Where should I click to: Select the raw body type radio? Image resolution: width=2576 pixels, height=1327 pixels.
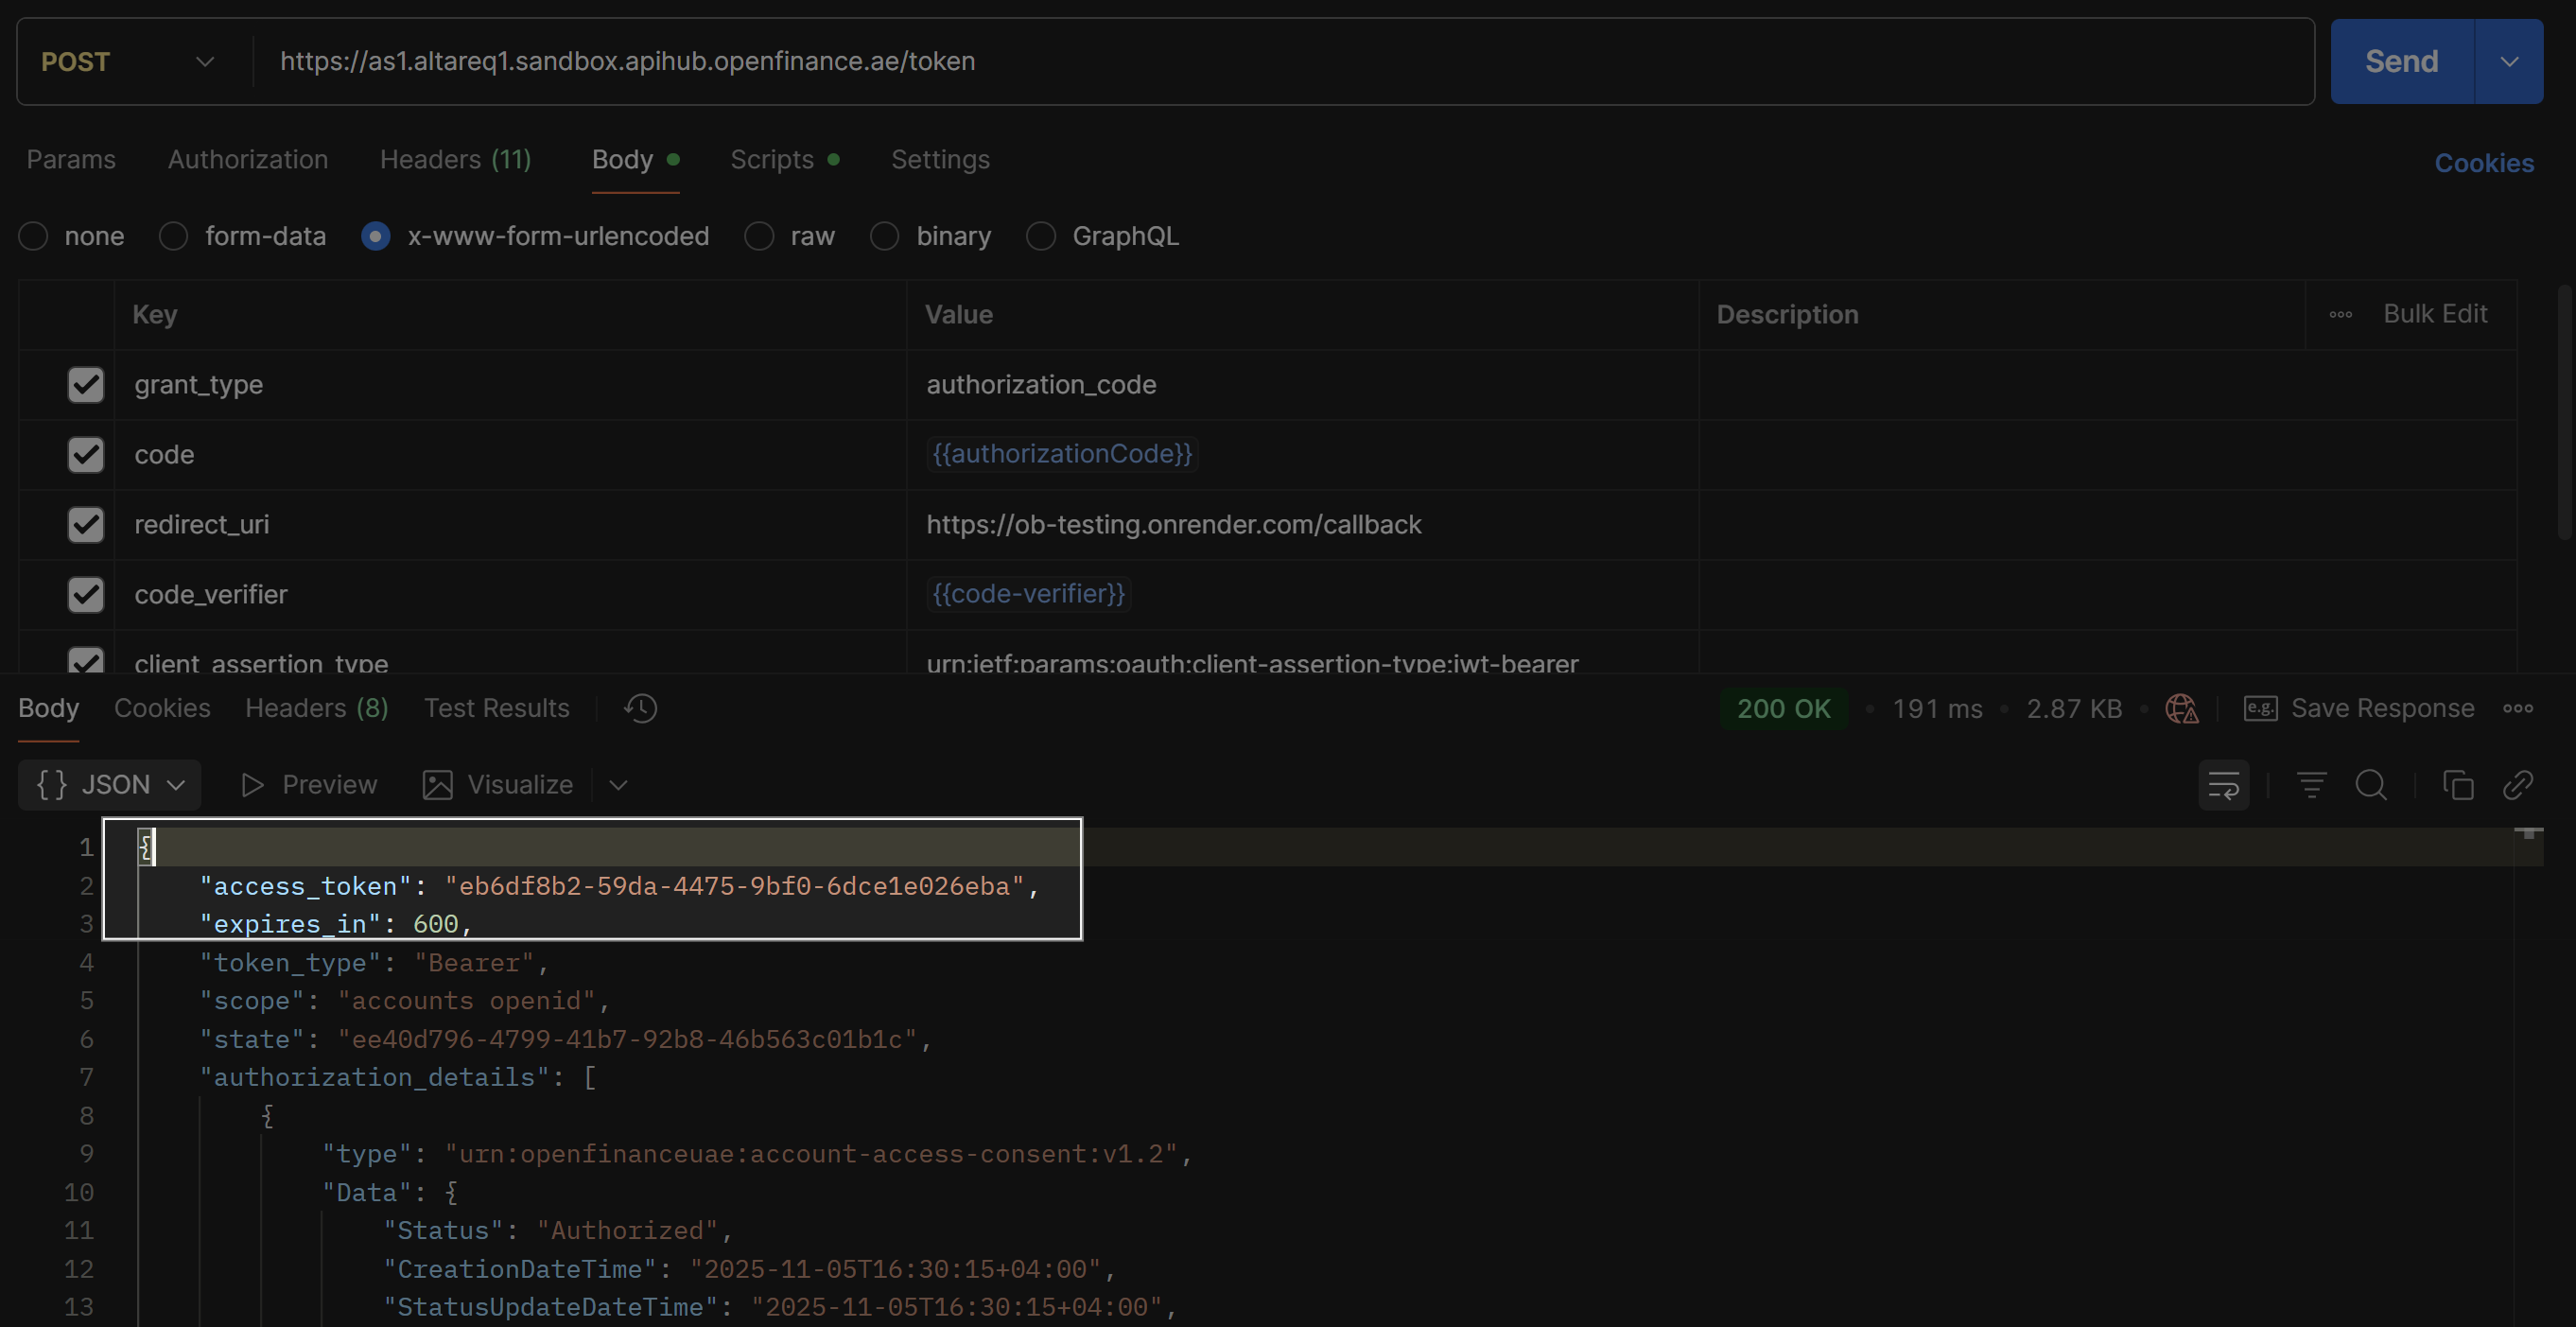(760, 237)
